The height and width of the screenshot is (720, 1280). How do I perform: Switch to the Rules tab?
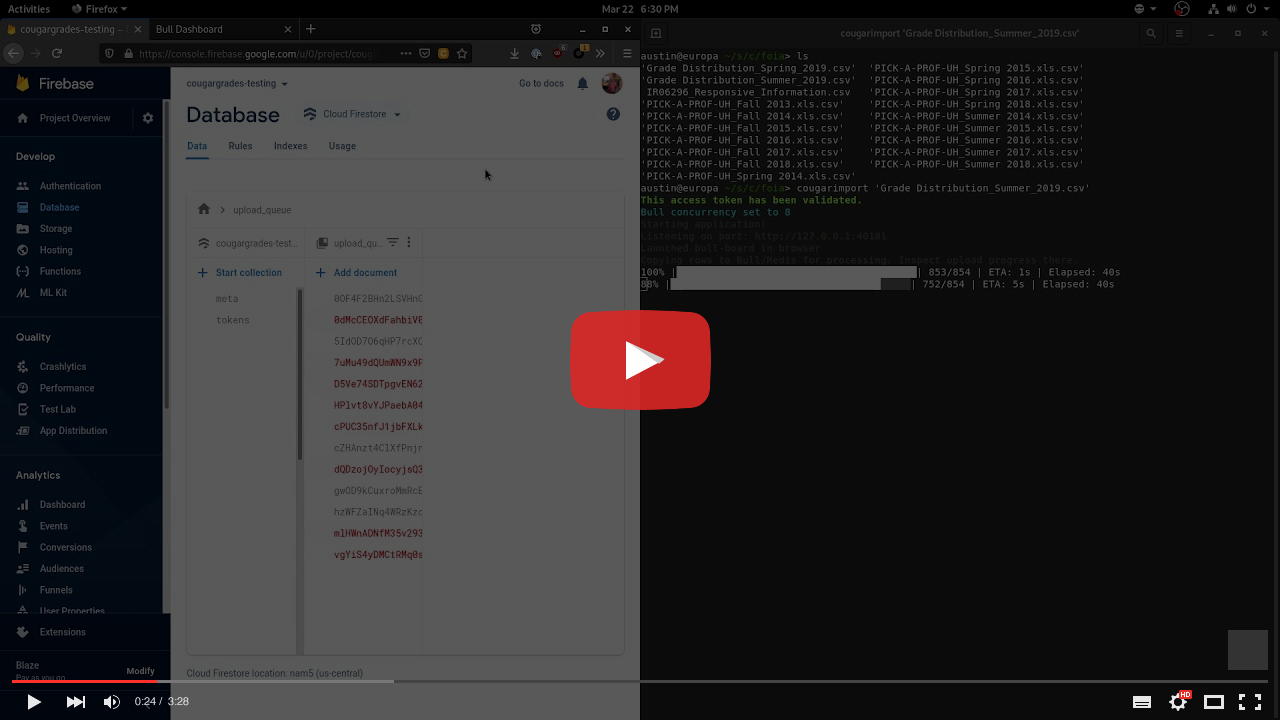point(240,146)
